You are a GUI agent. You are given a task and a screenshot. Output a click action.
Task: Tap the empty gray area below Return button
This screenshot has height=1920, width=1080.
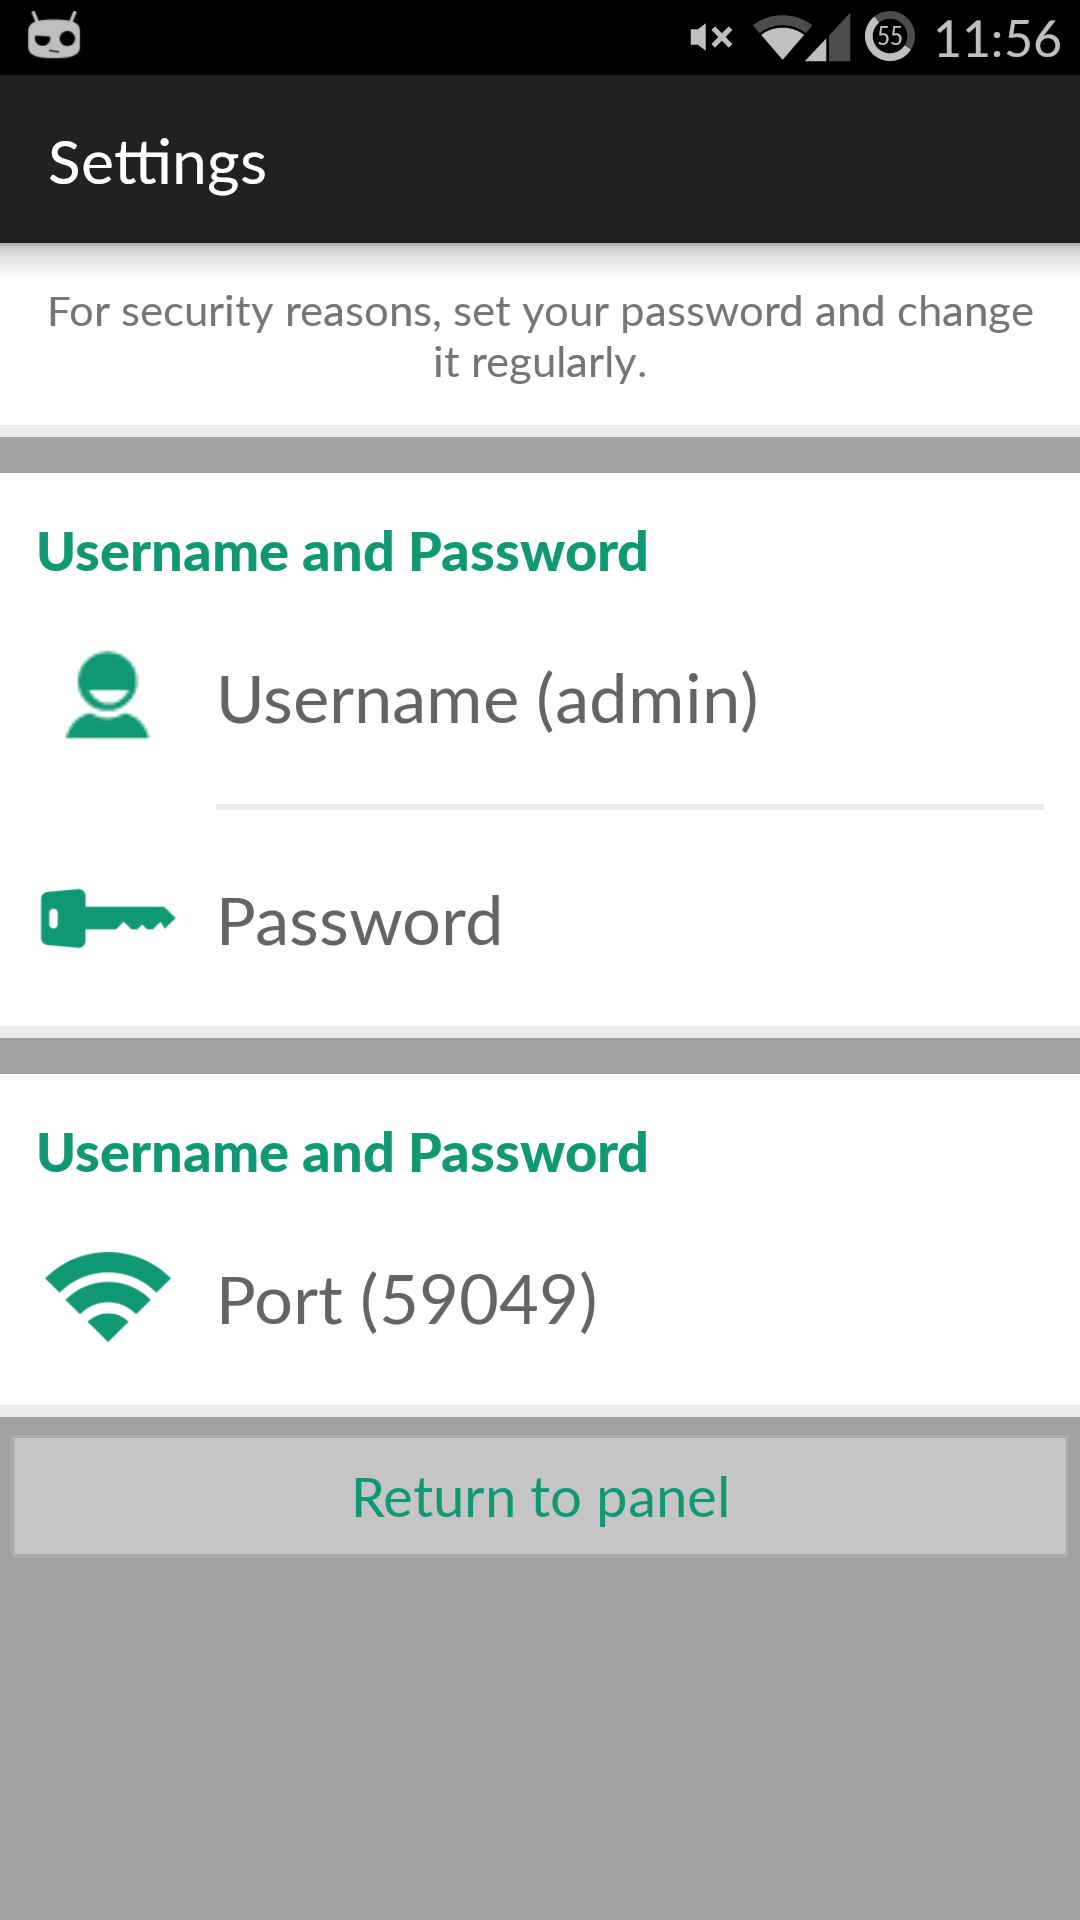540,1740
